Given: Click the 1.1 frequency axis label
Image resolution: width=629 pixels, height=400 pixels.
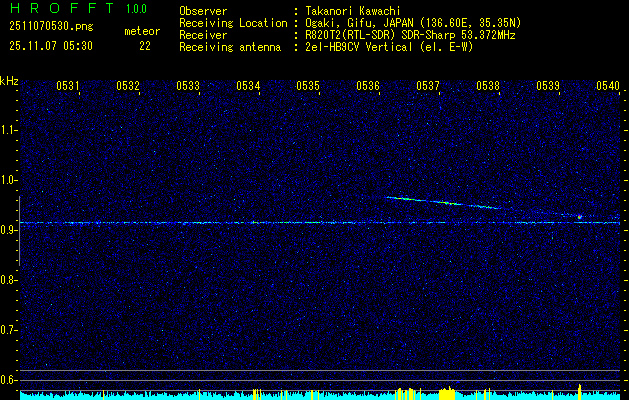Looking at the screenshot, I should click(x=9, y=130).
